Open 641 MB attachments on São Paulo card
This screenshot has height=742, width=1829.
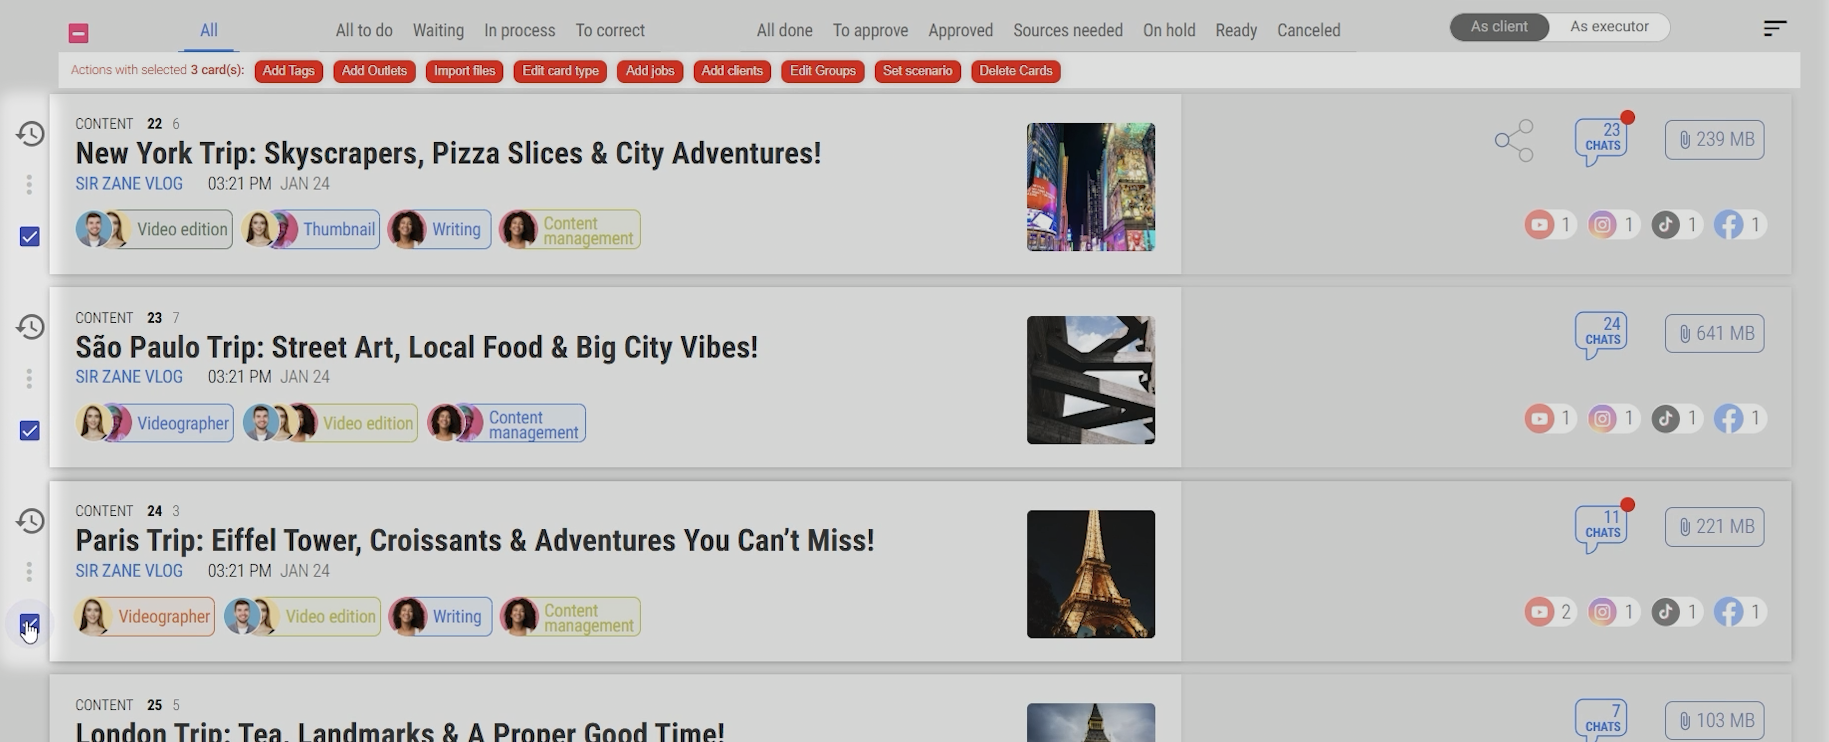tap(1714, 333)
